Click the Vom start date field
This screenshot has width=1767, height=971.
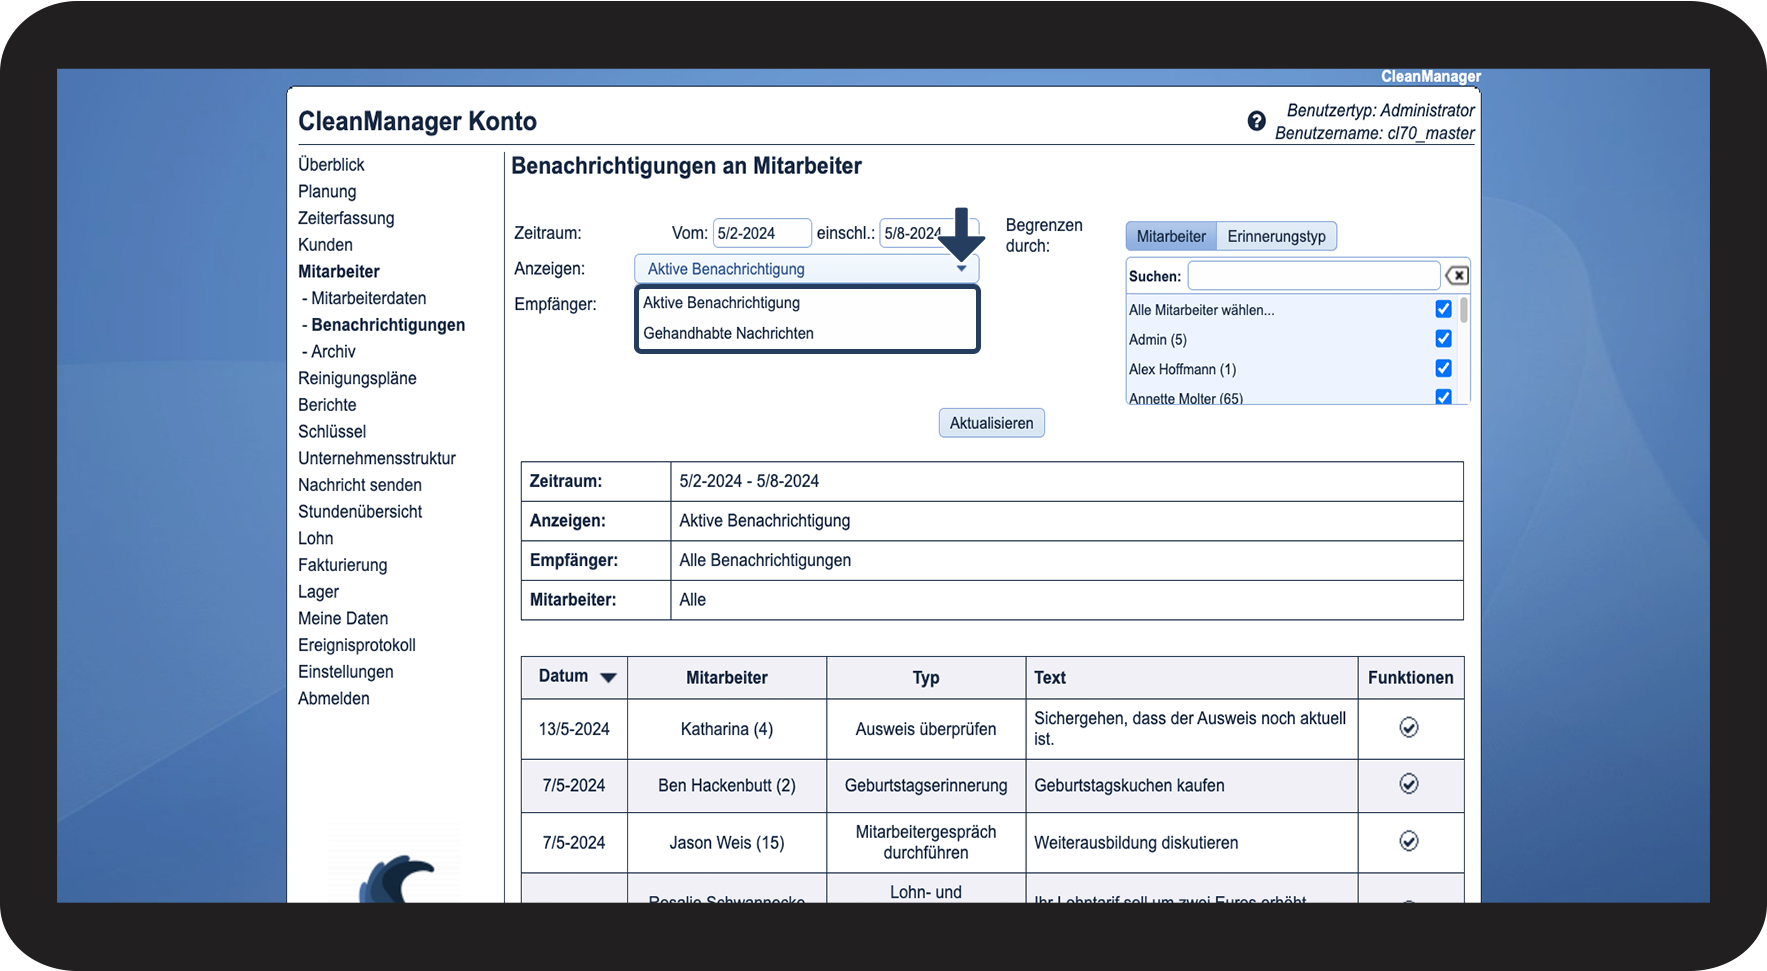tap(761, 233)
